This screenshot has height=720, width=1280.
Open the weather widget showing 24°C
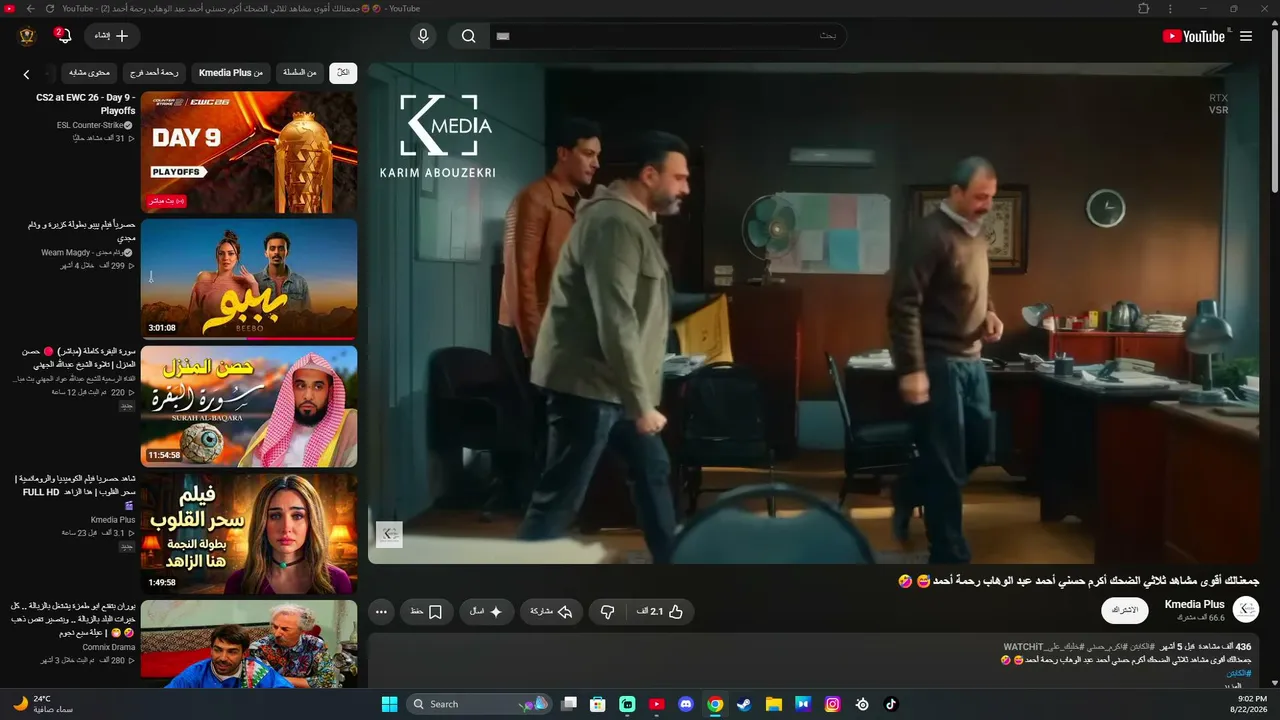click(x=45, y=704)
